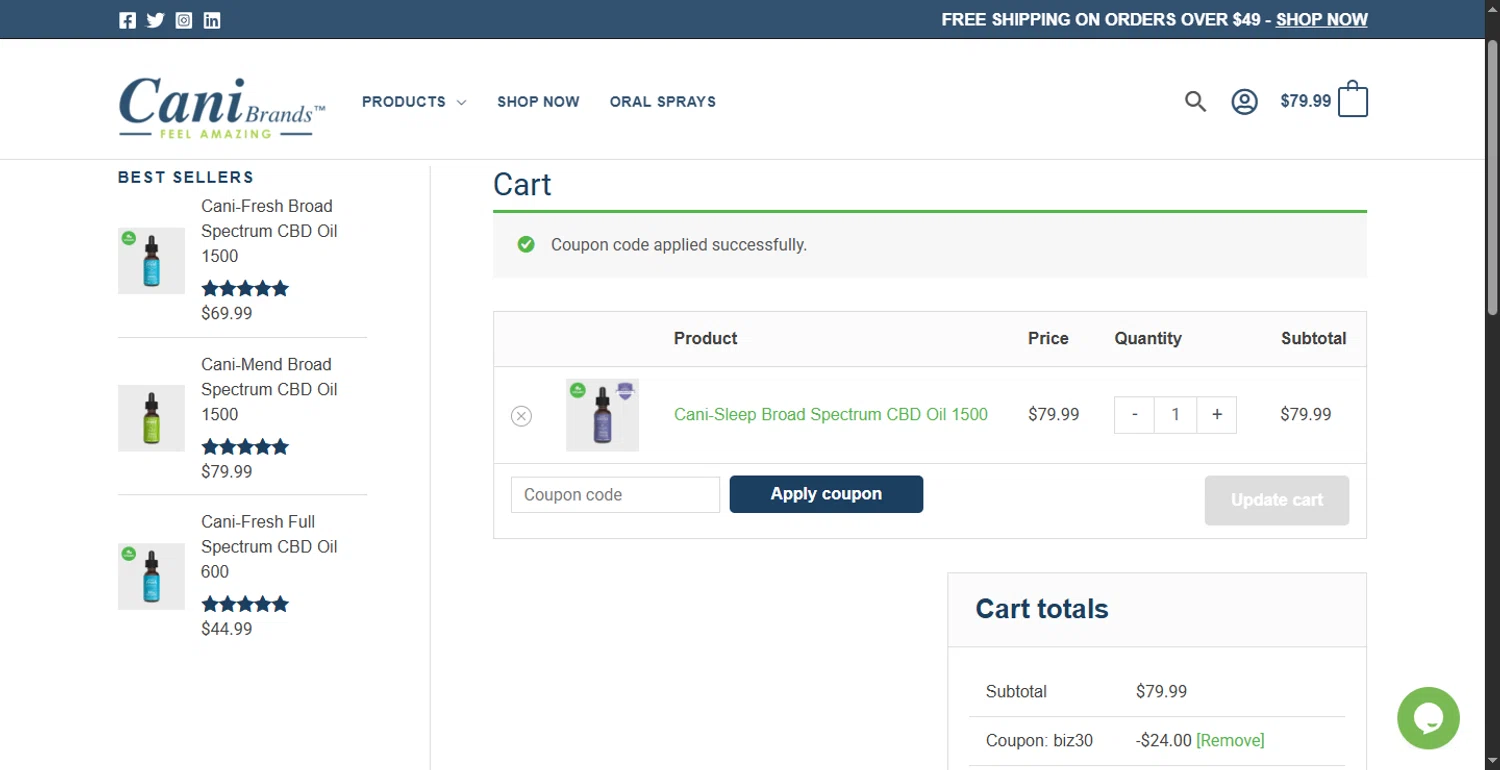Open the shopping bag cart icon
The width and height of the screenshot is (1500, 770).
pyautogui.click(x=1352, y=99)
